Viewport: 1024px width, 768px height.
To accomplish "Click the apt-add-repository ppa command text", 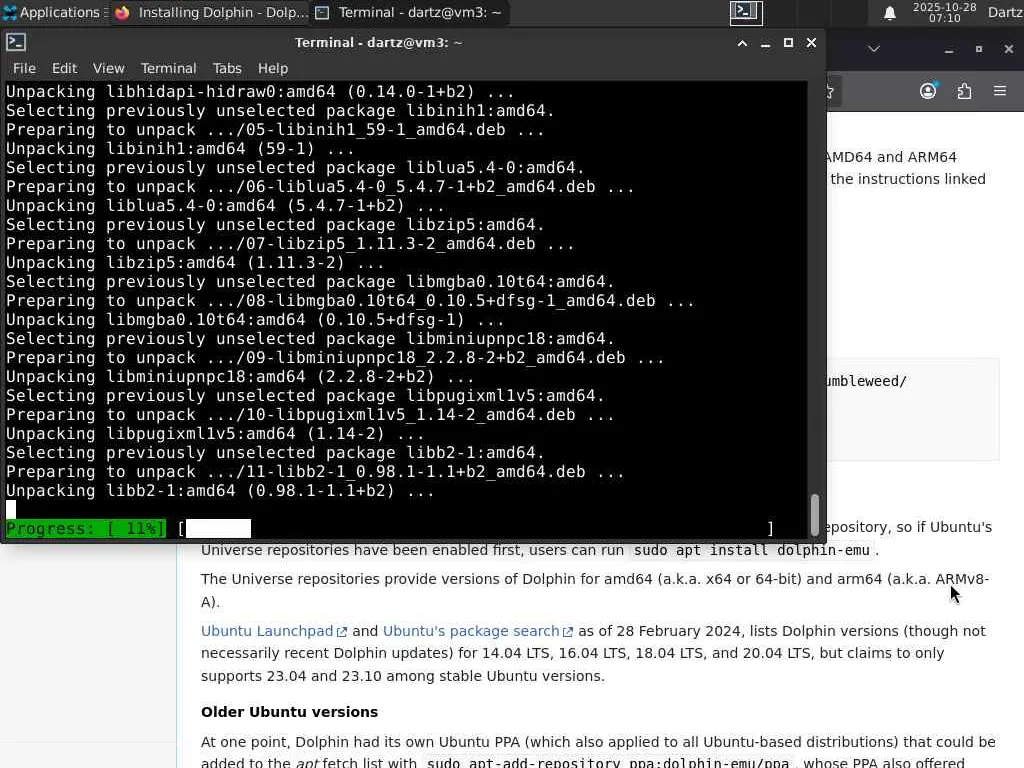I will [x=608, y=762].
